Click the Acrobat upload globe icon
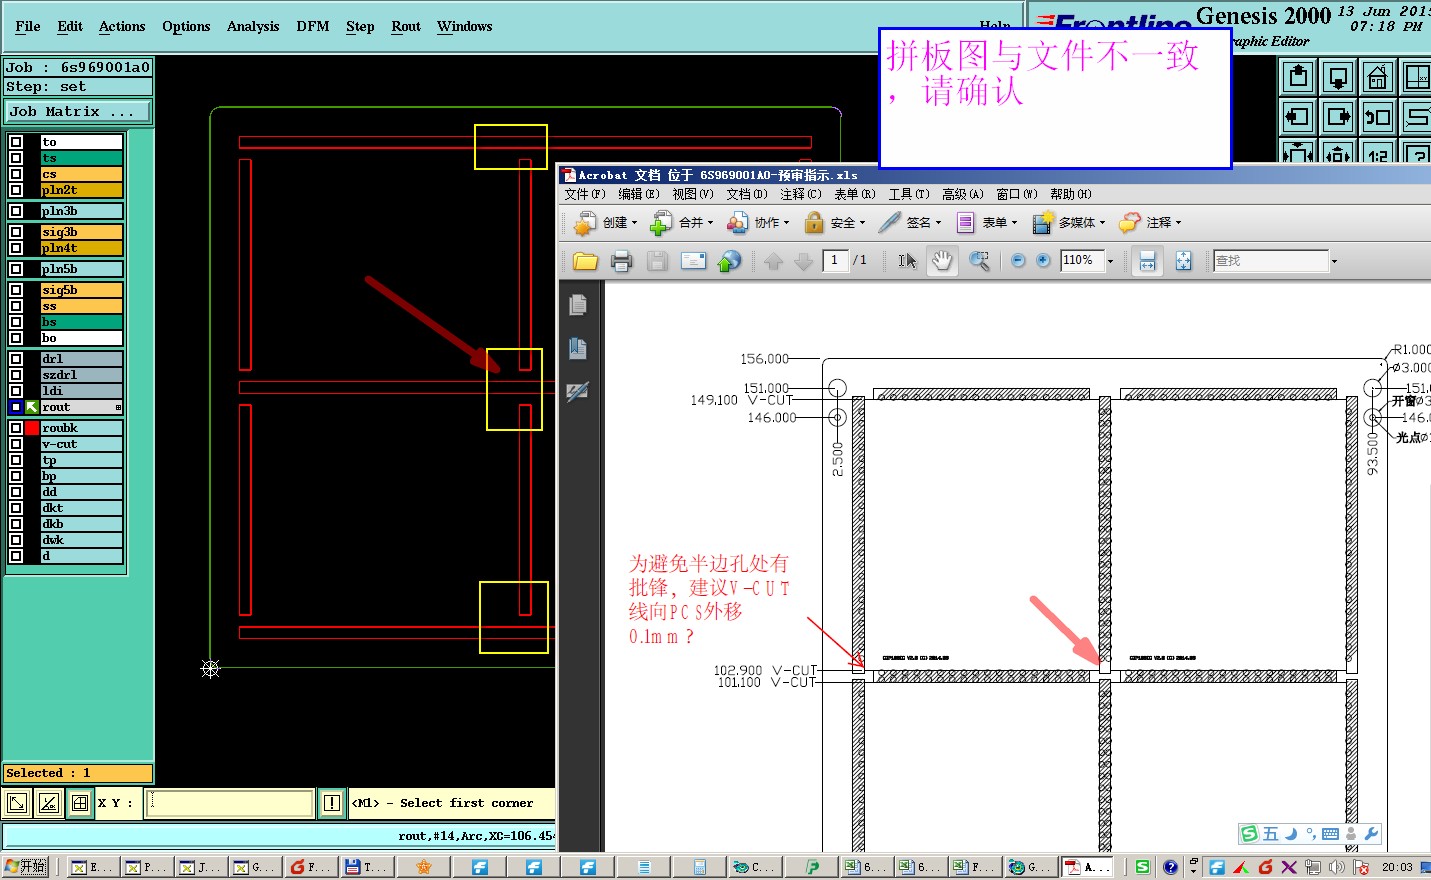Image resolution: width=1431 pixels, height=880 pixels. point(730,261)
